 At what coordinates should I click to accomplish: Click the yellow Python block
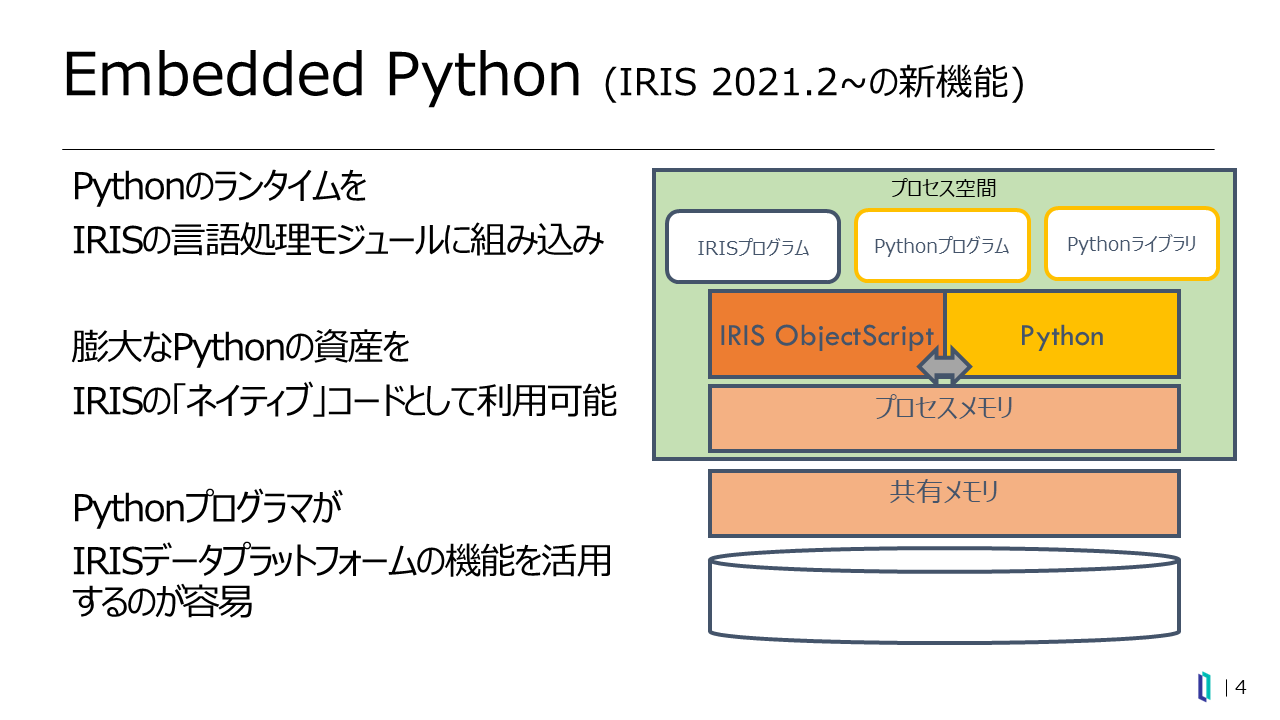(1062, 335)
